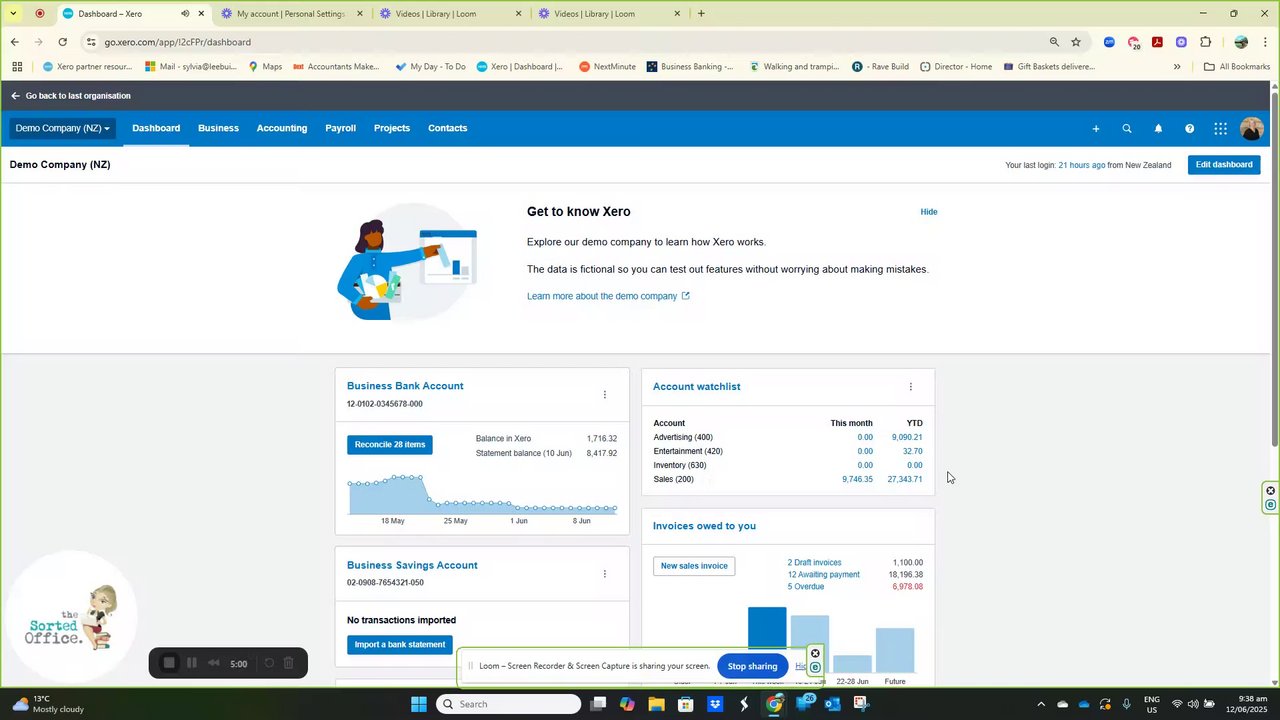Open the Contacts menu

click(x=447, y=128)
